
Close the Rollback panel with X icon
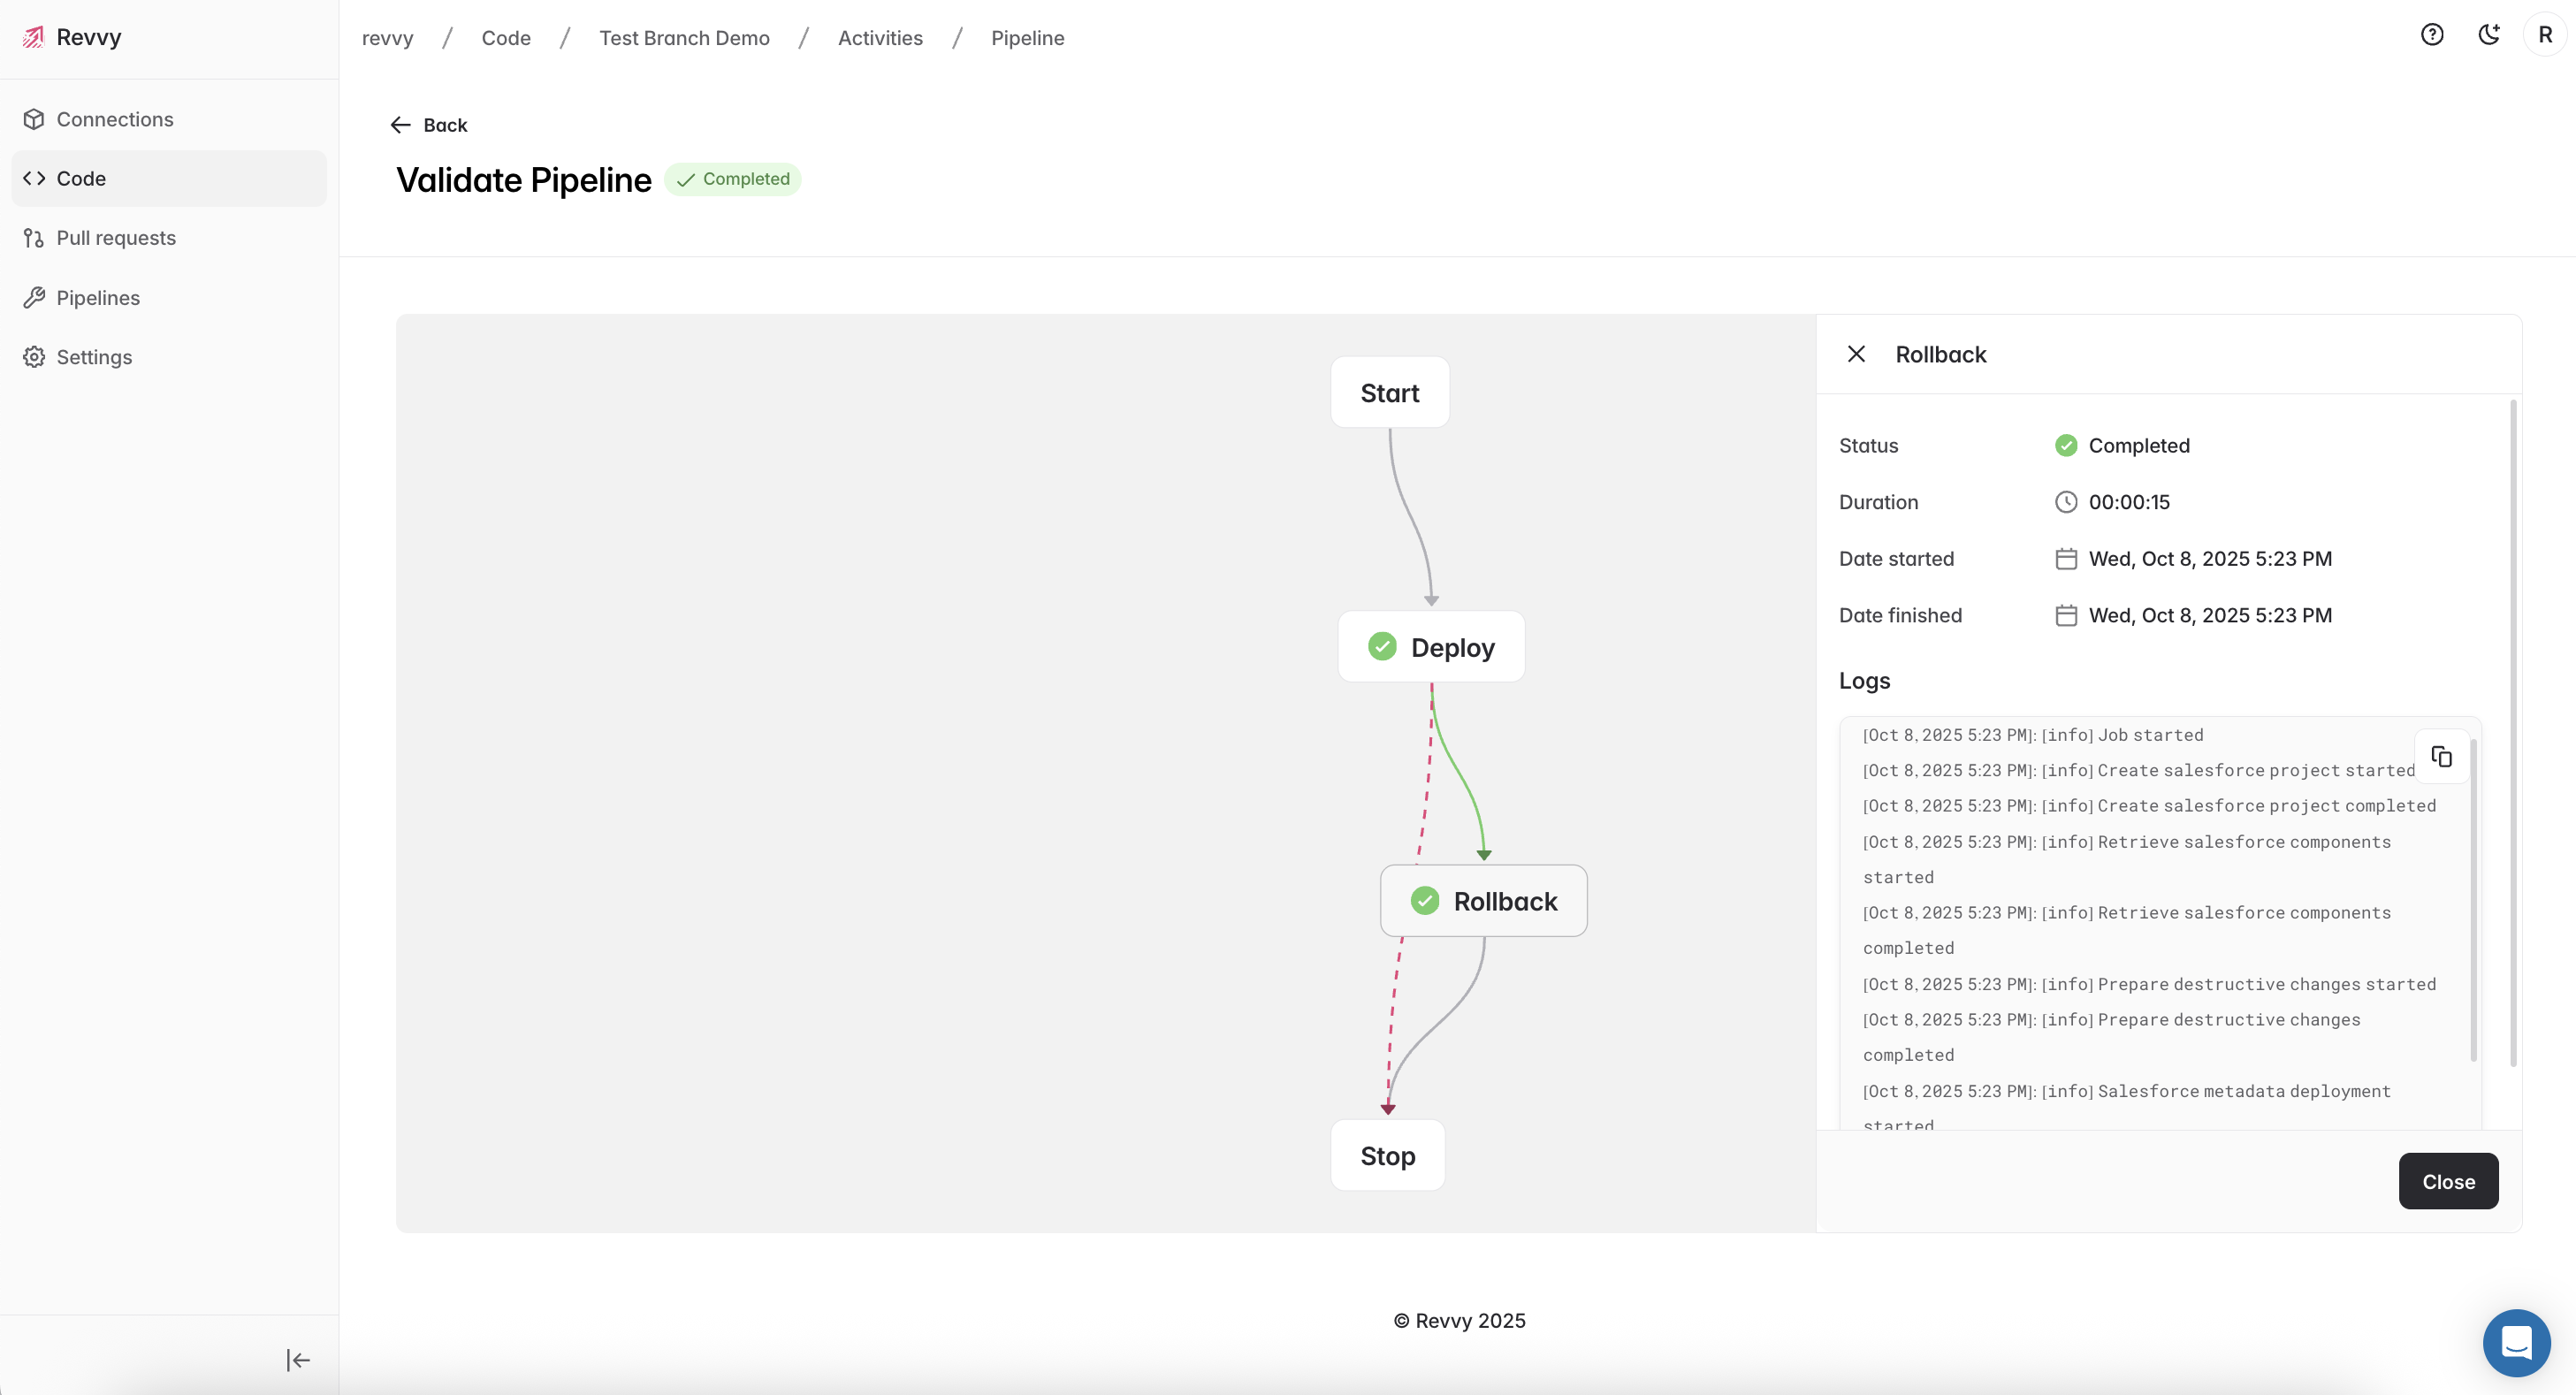1856,354
